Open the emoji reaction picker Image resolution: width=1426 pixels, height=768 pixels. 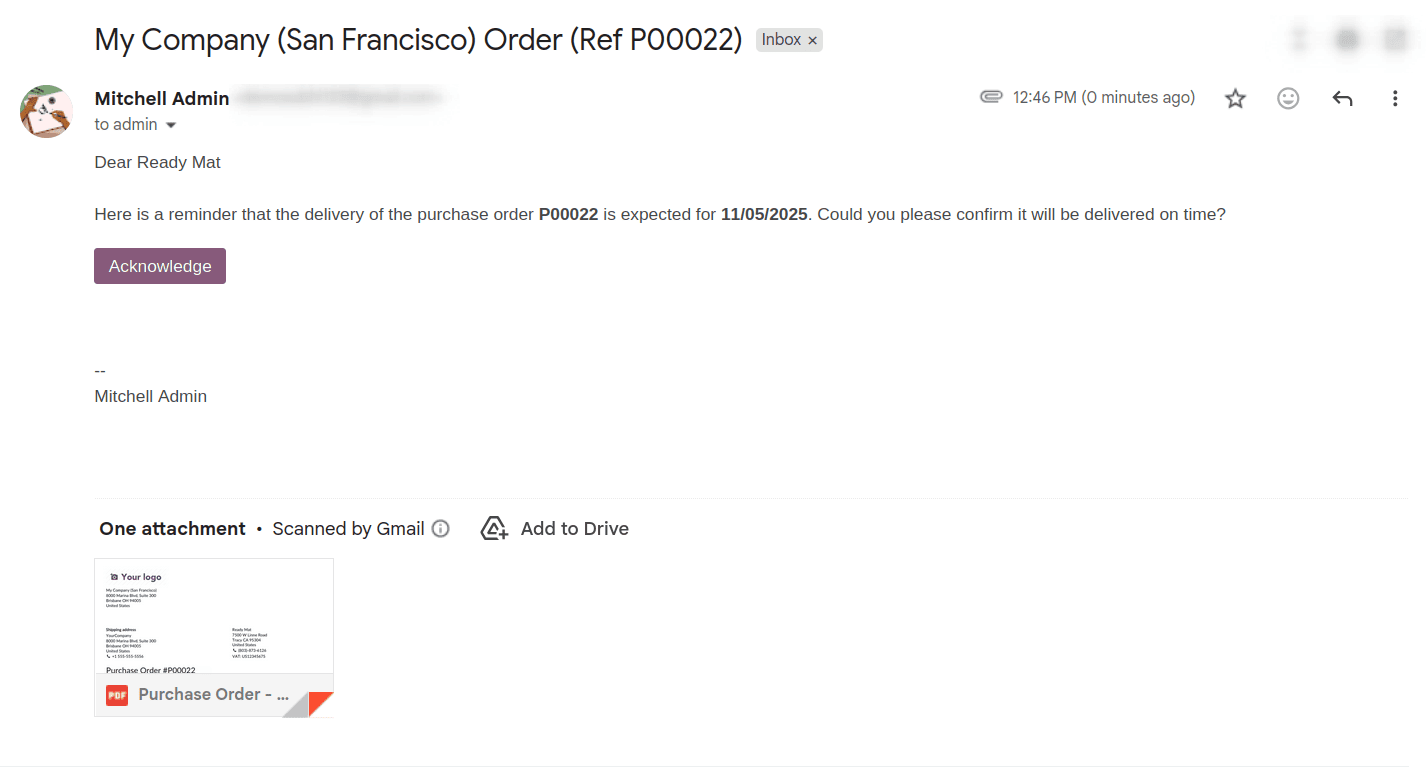[1288, 98]
